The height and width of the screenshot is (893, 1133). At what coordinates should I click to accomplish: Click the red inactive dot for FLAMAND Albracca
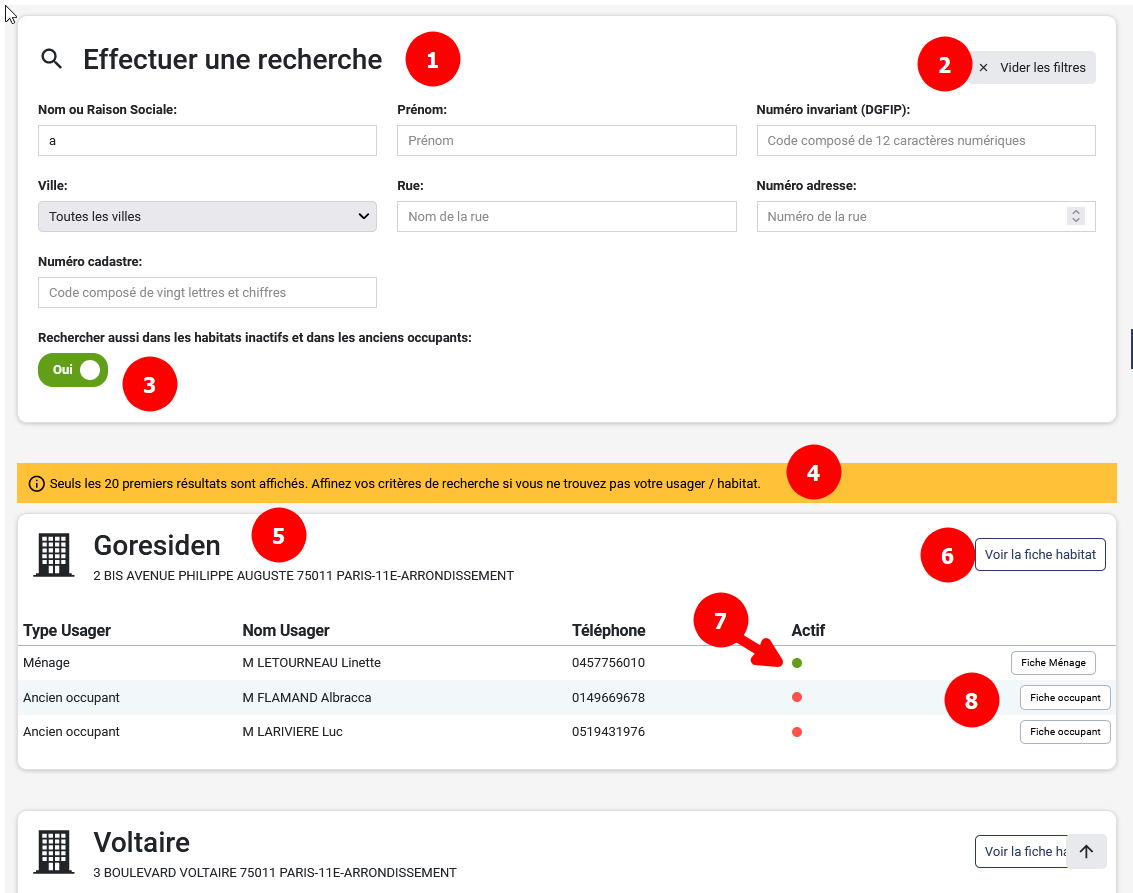[x=797, y=697]
